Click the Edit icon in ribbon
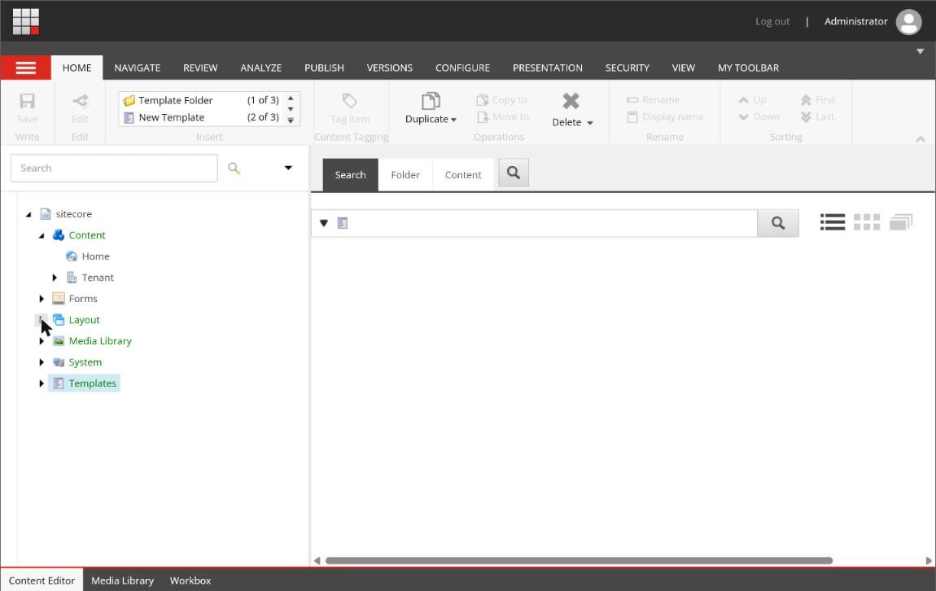The width and height of the screenshot is (936, 591). coord(79,100)
